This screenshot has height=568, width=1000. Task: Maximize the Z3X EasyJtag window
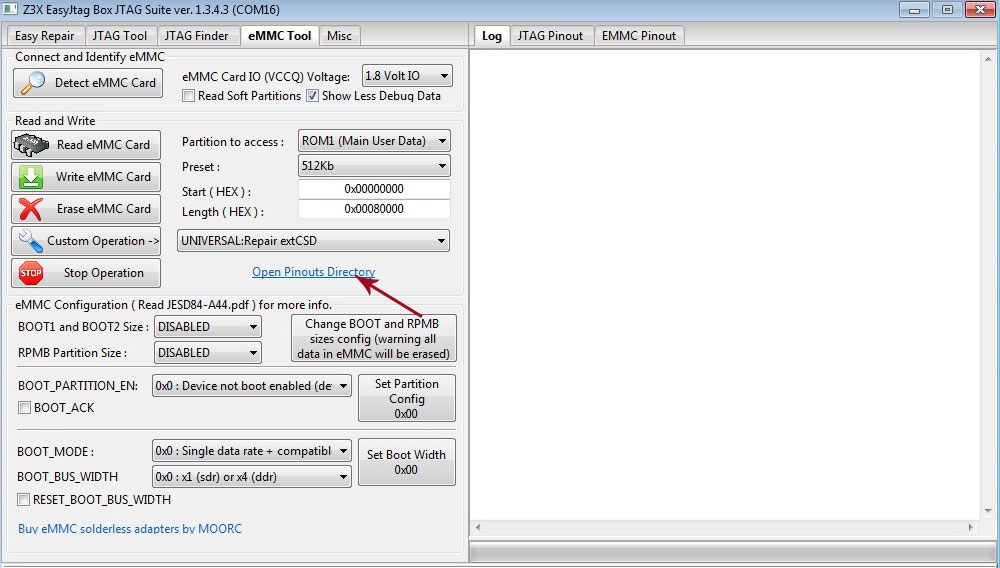(x=948, y=10)
